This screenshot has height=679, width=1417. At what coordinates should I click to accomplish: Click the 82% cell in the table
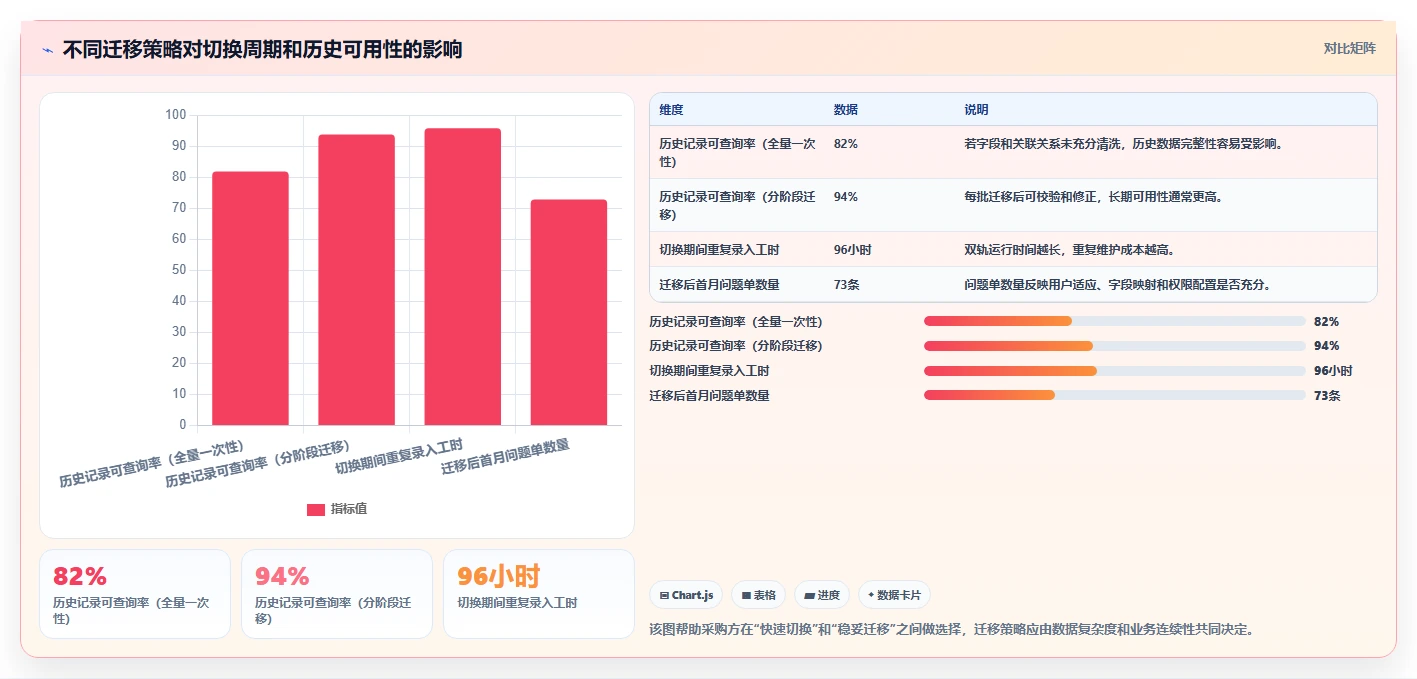coord(846,144)
